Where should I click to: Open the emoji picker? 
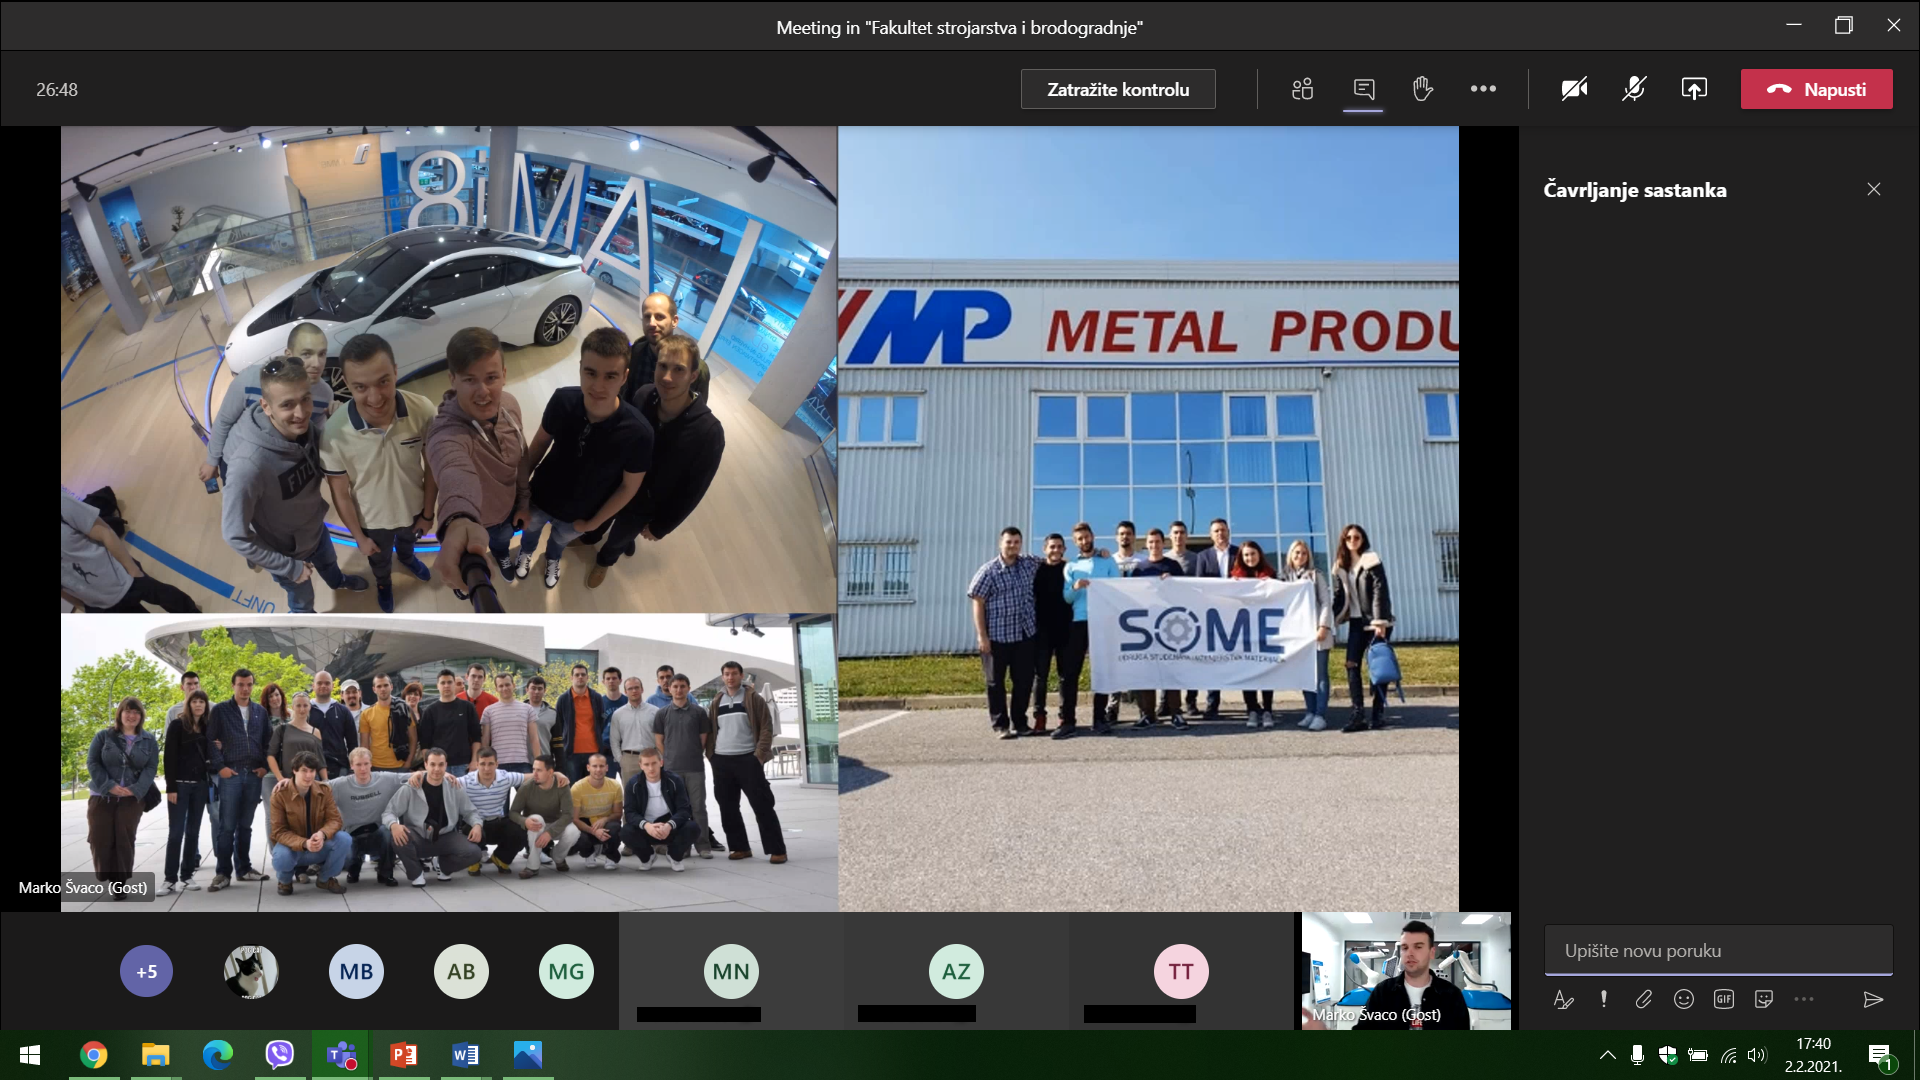[1683, 999]
